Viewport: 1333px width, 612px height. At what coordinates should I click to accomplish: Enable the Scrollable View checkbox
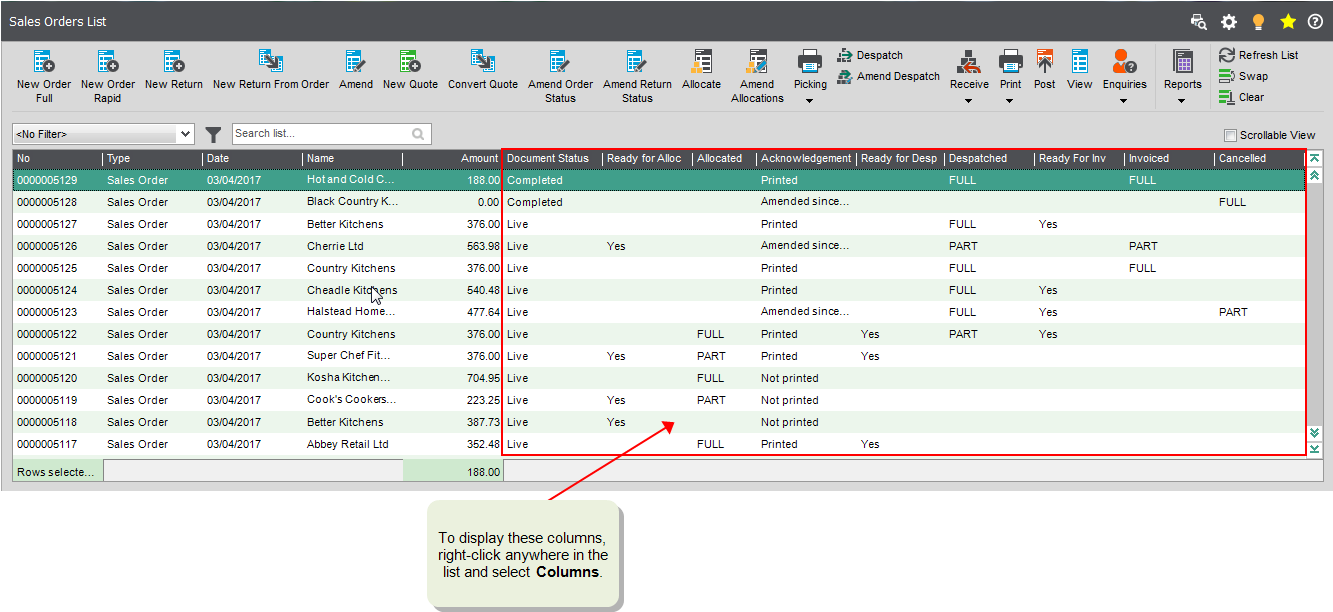pyautogui.click(x=1230, y=135)
